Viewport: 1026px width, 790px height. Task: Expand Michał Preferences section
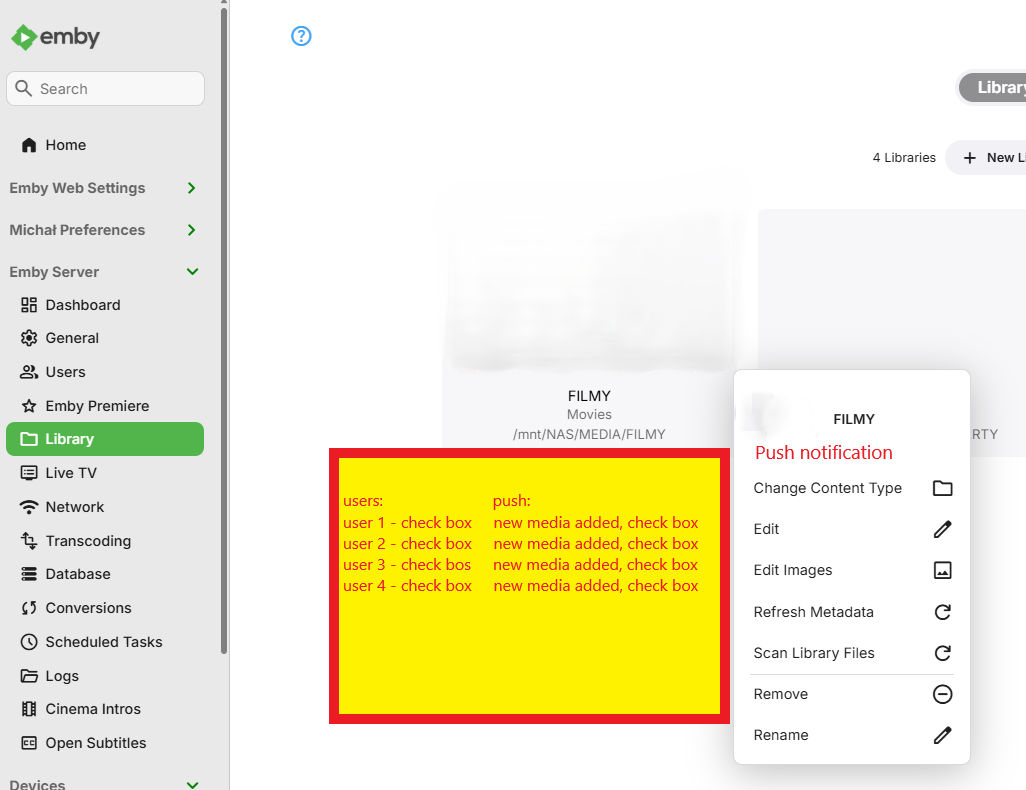(105, 230)
